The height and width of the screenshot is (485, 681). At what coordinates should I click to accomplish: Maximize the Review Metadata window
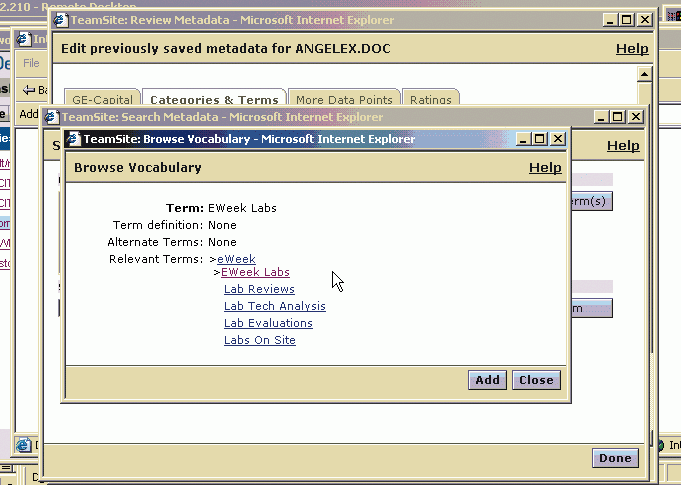(x=627, y=20)
